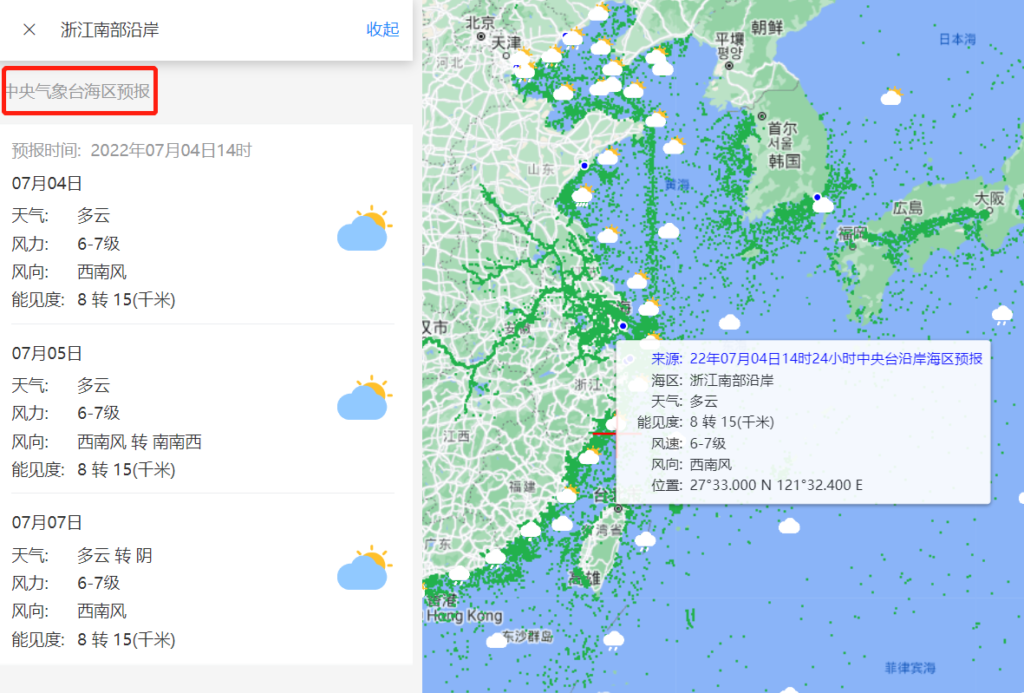
Task: Click the 大阪 city label on the map
Action: (990, 198)
